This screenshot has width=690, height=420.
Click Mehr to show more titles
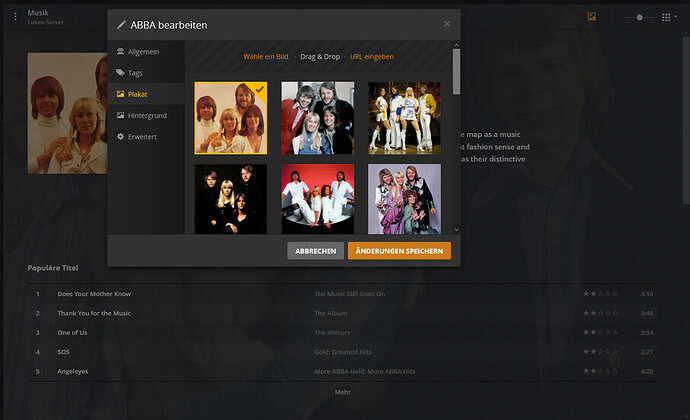pyautogui.click(x=342, y=392)
